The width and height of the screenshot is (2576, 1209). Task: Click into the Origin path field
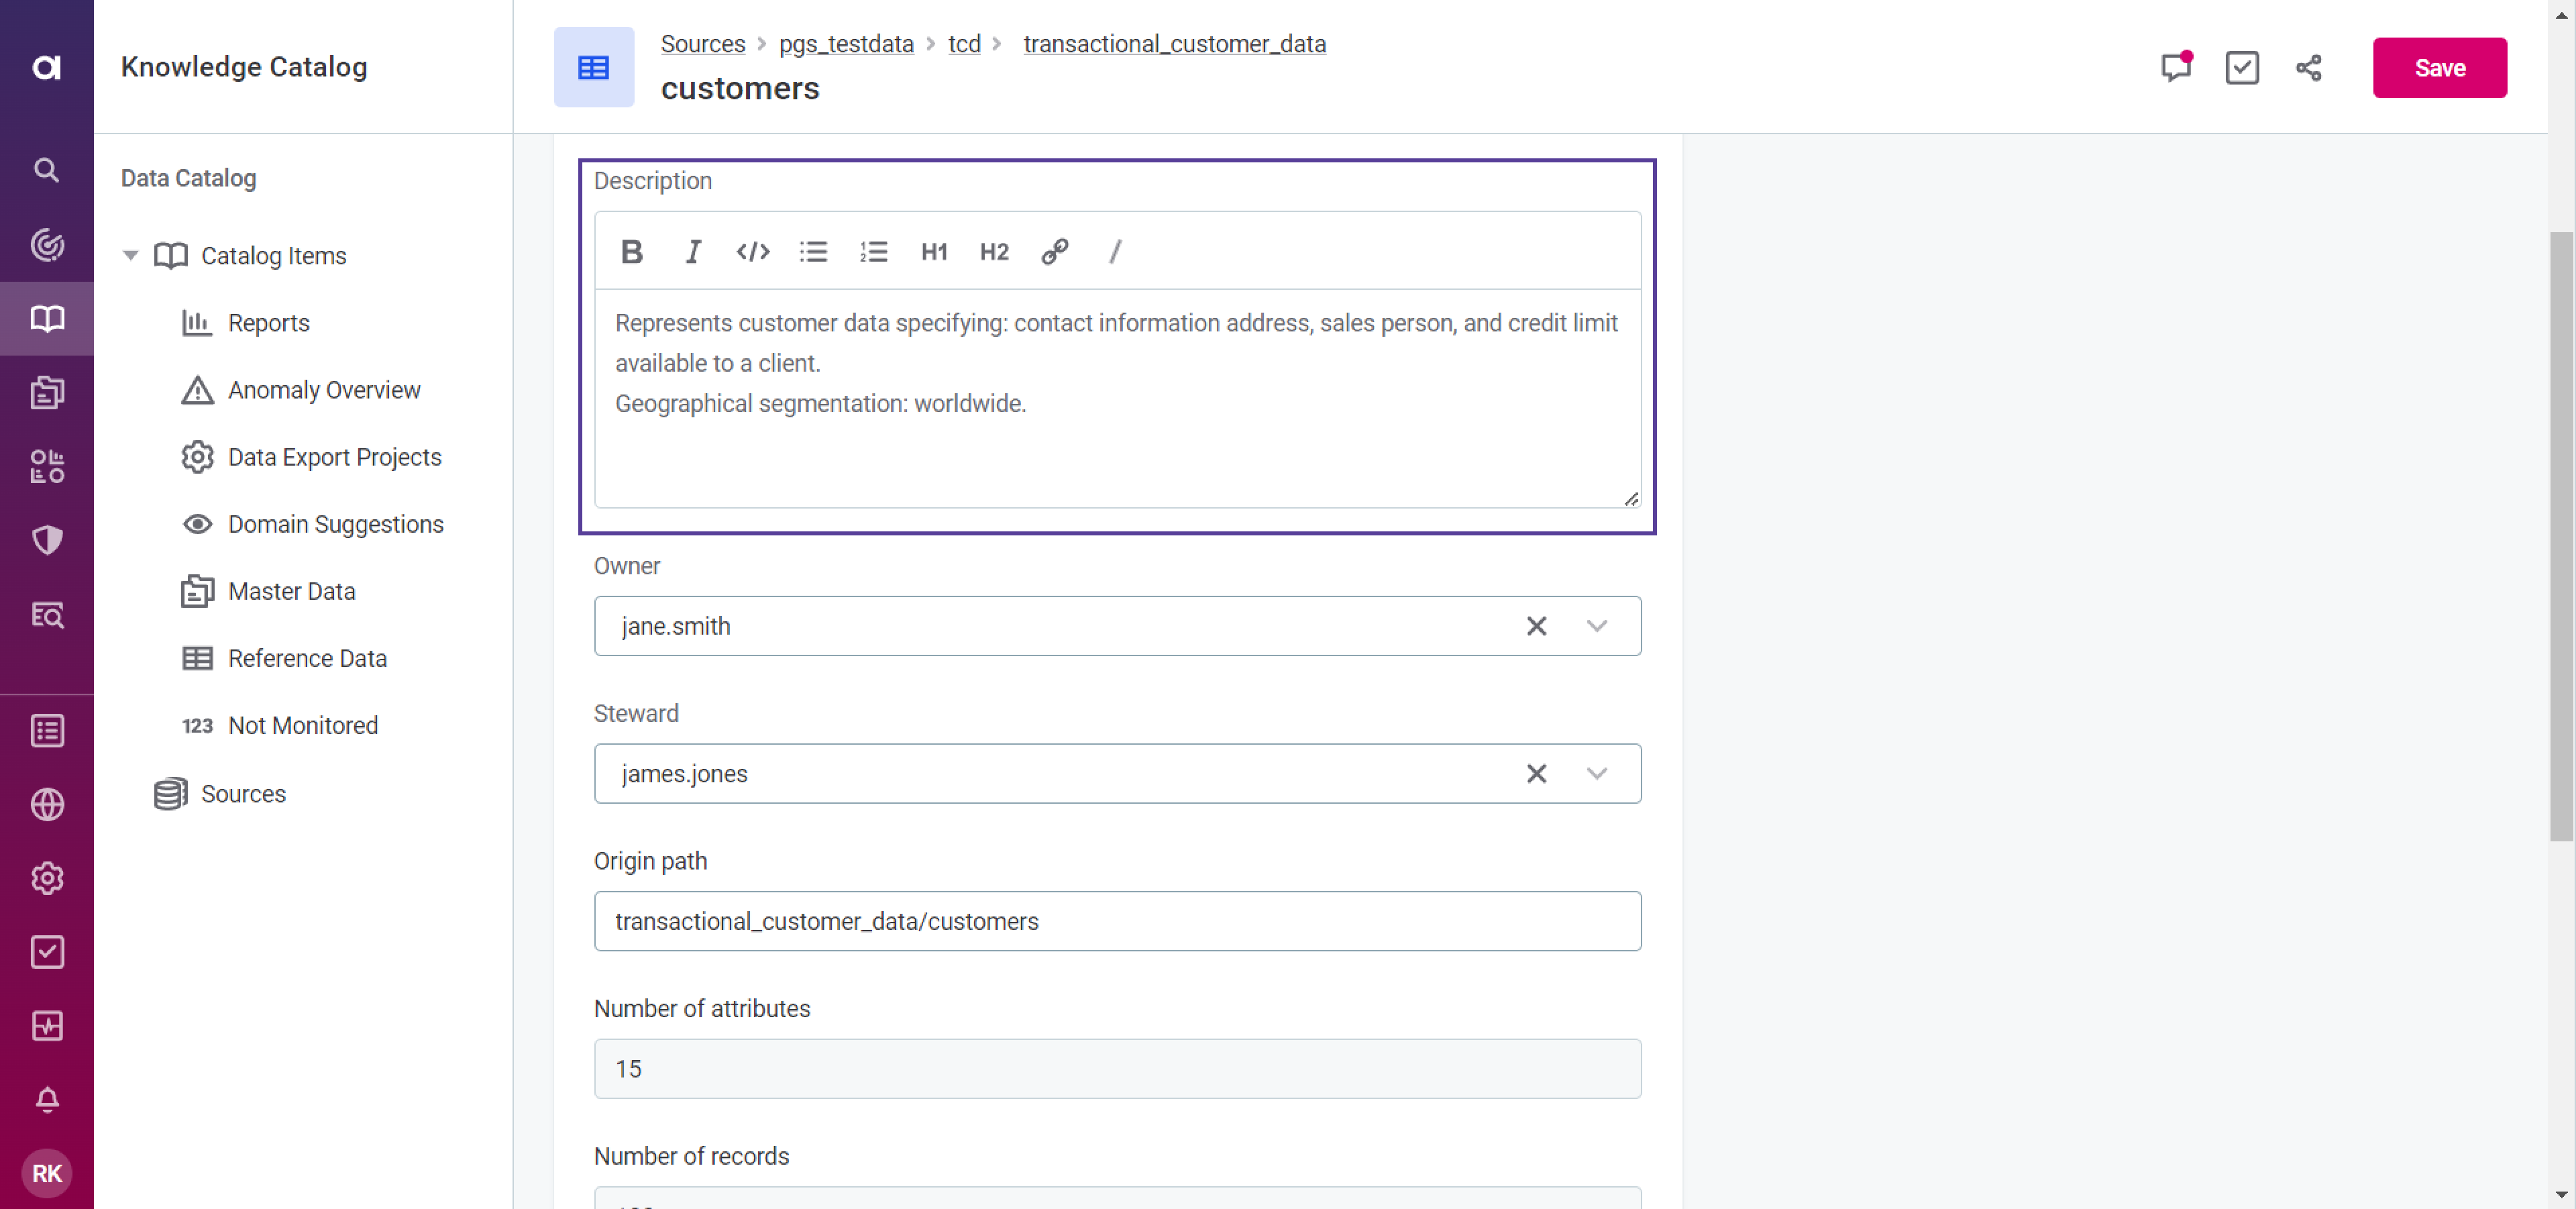1116,920
